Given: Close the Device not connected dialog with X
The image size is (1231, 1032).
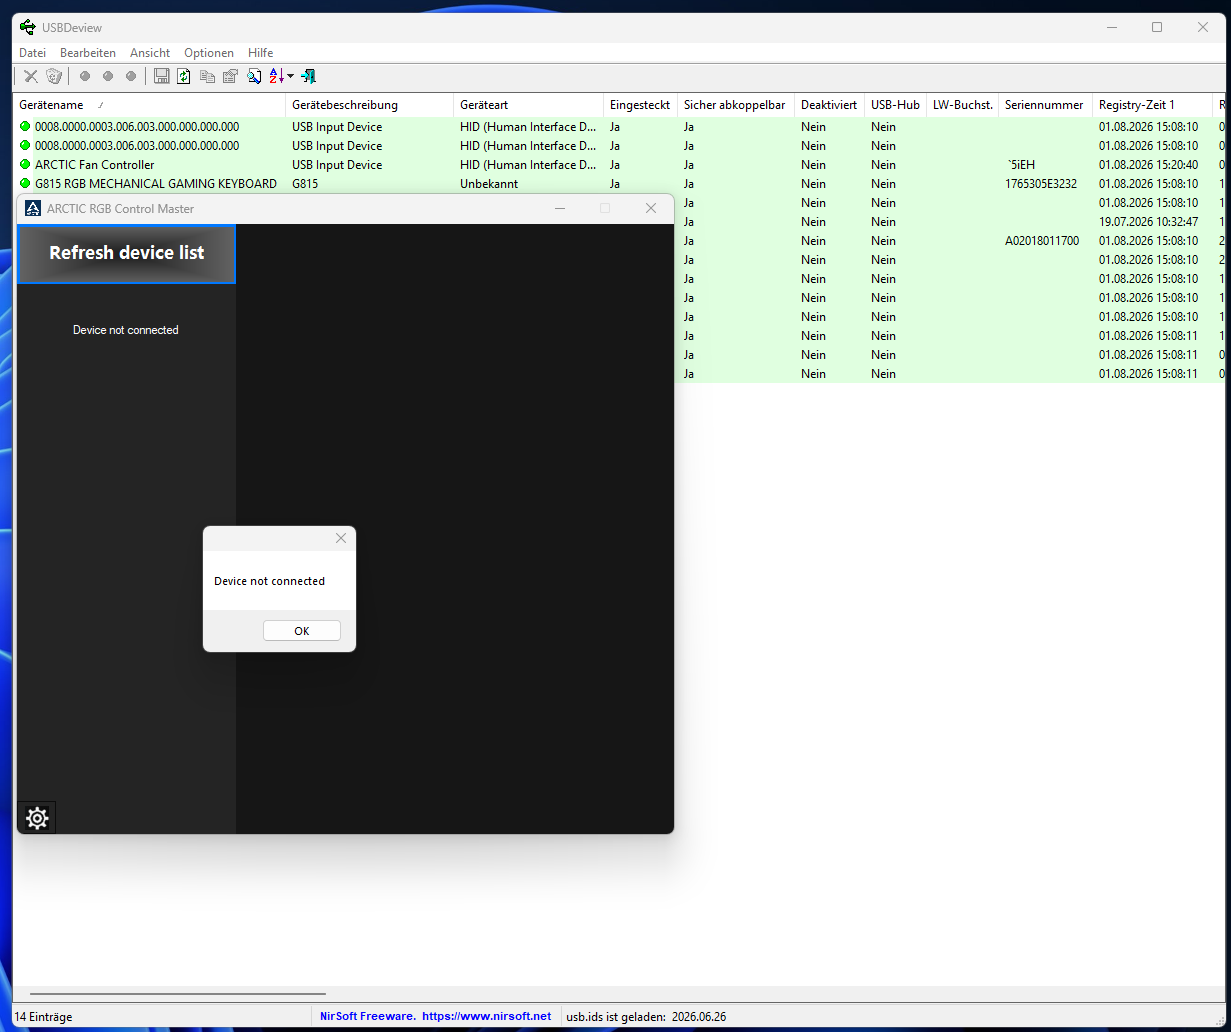Looking at the screenshot, I should click(341, 538).
